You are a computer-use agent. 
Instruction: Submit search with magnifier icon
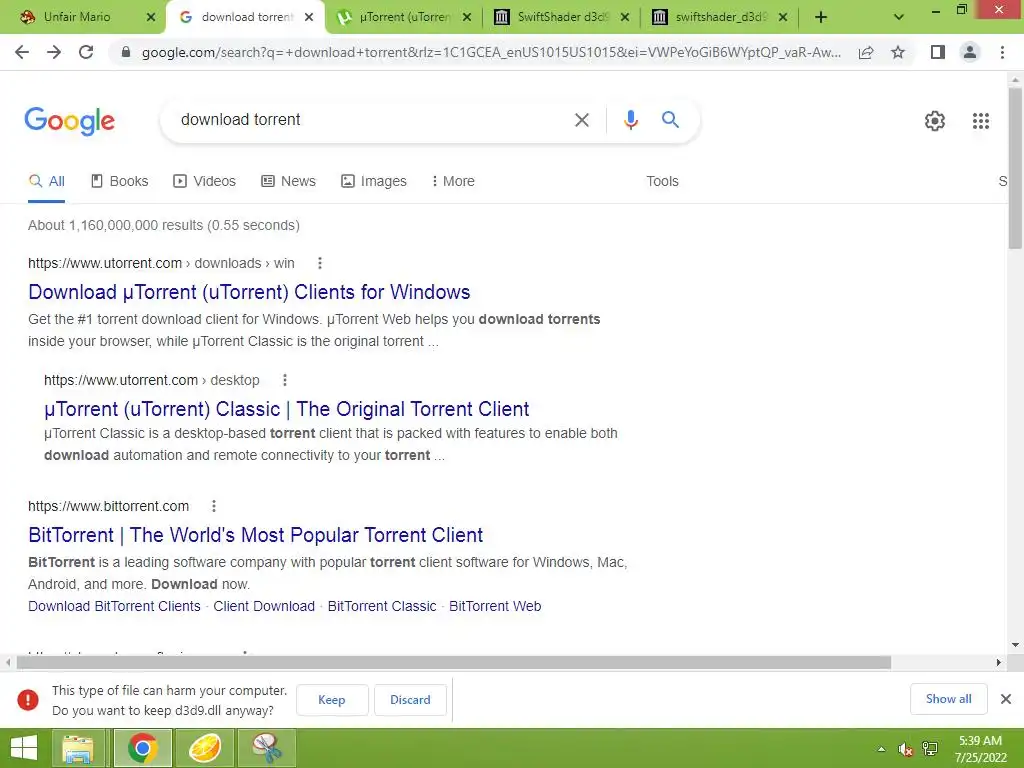click(x=670, y=120)
